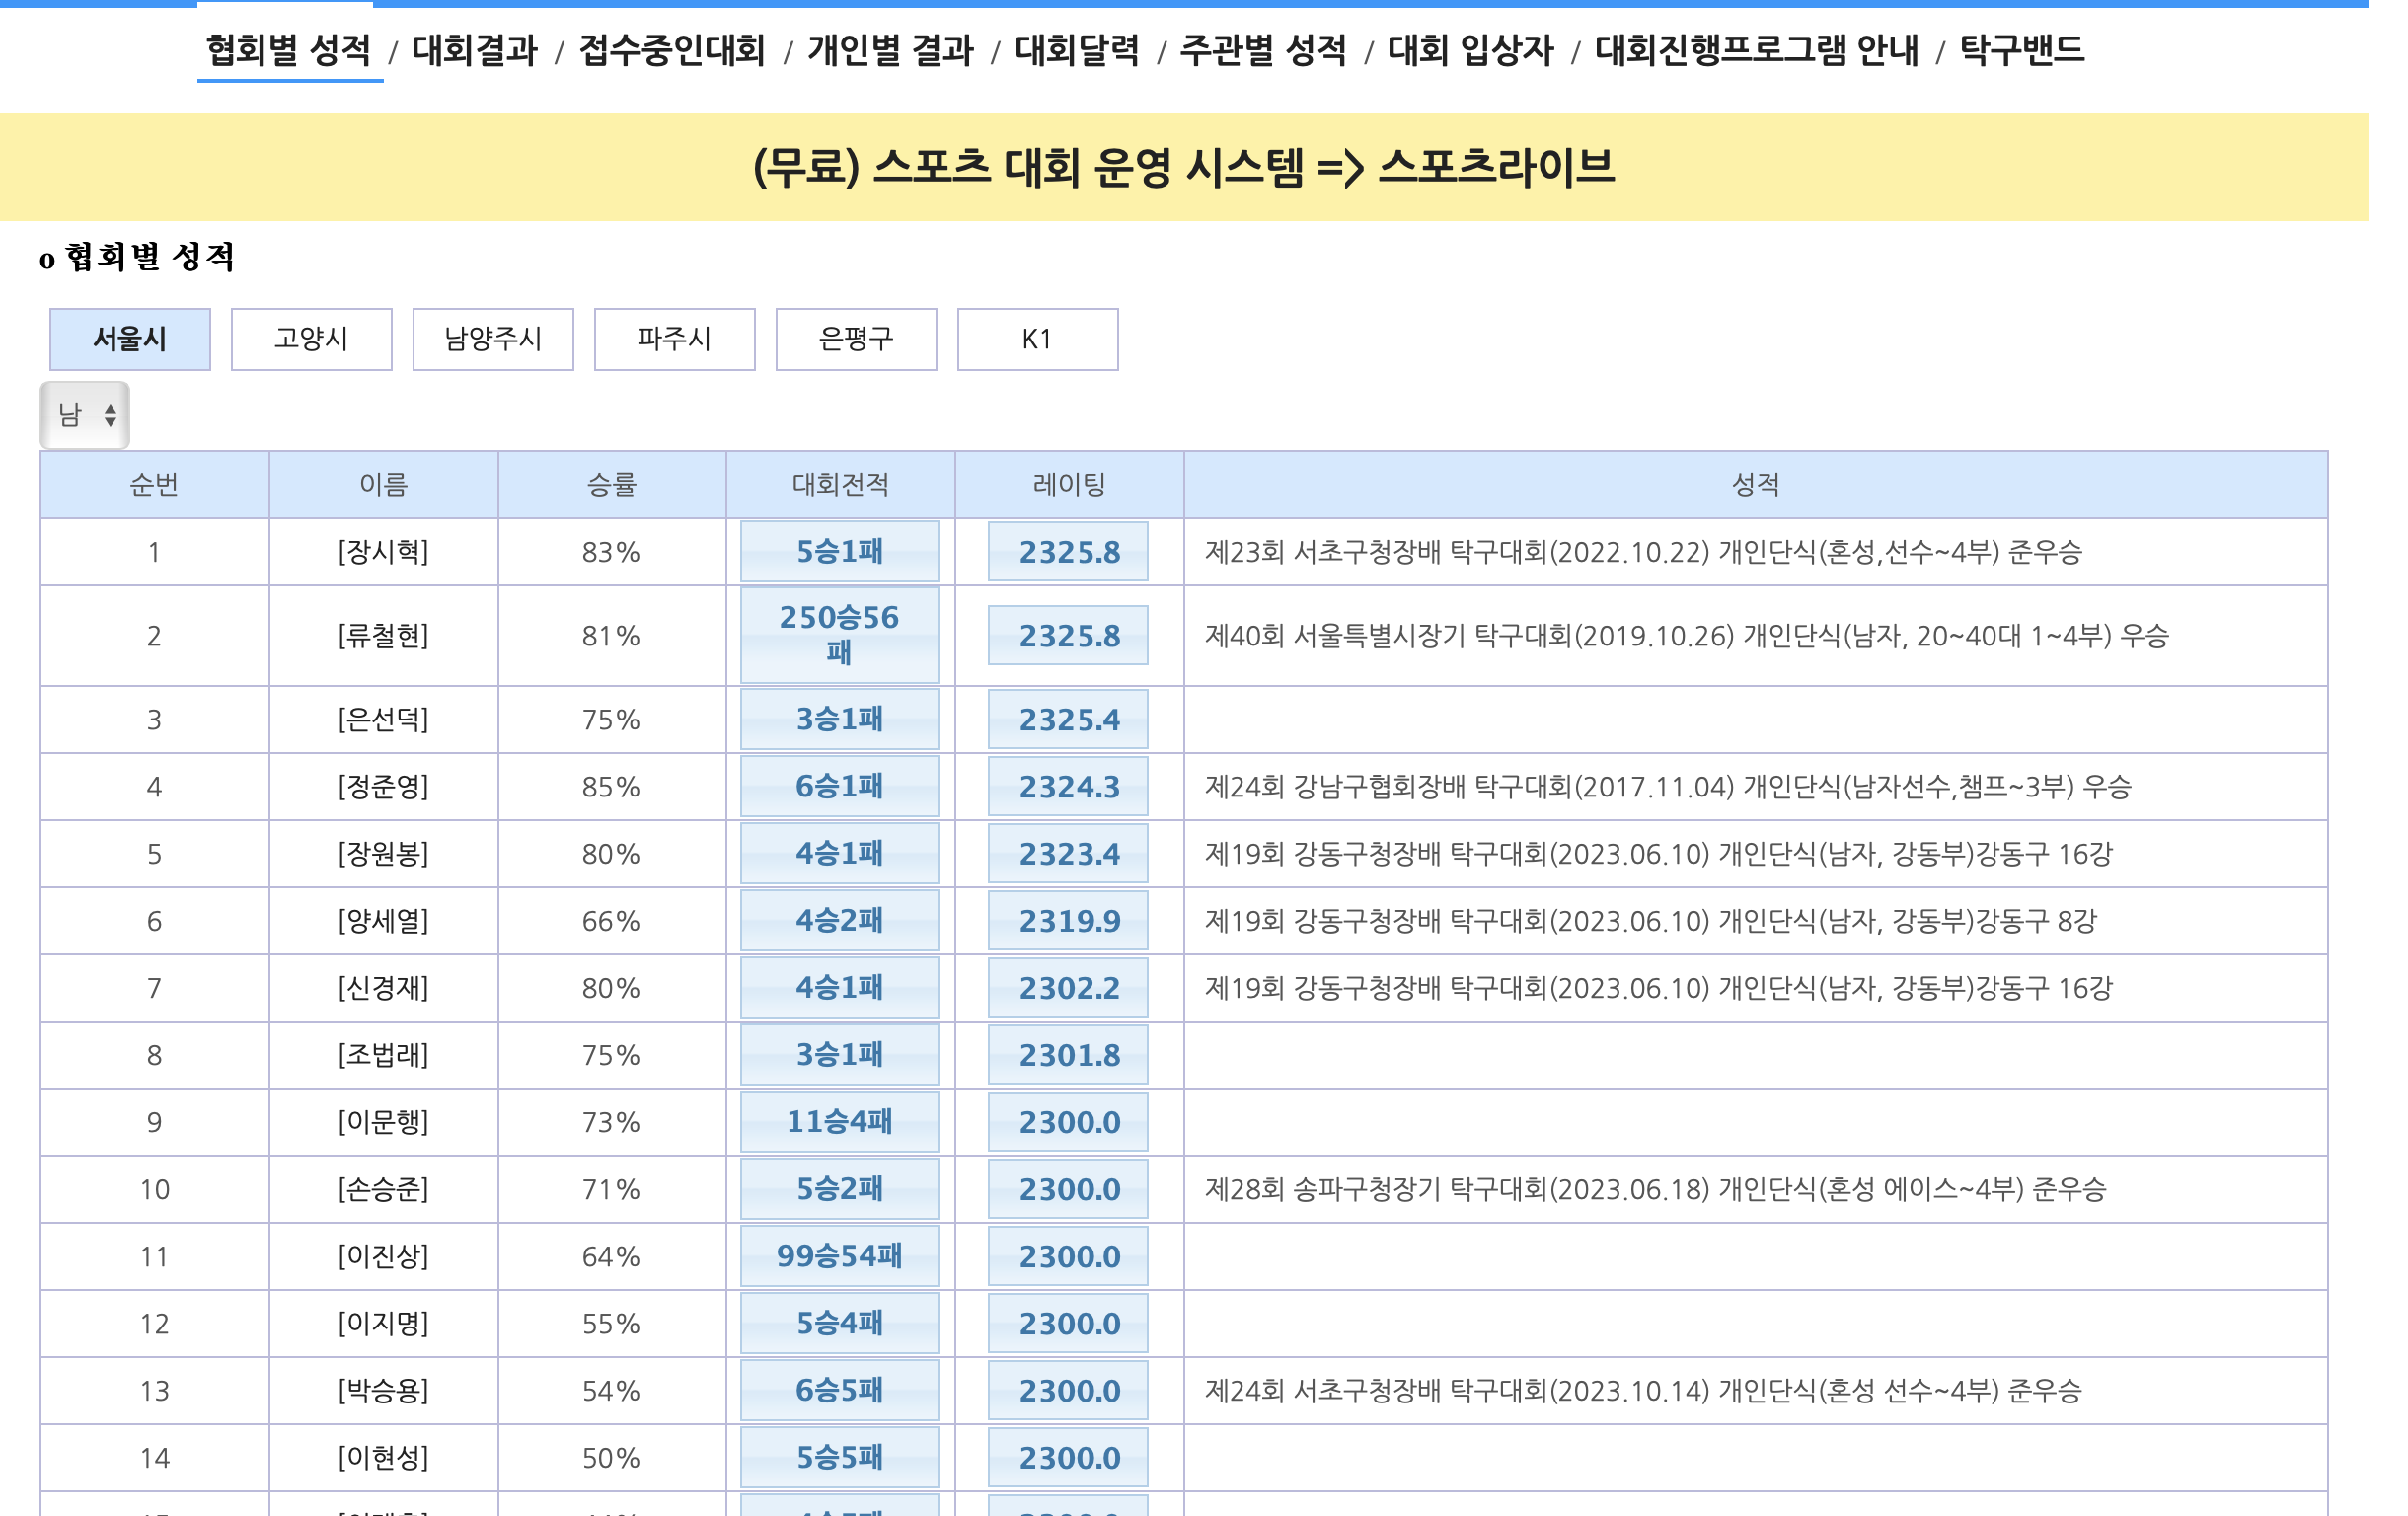The height and width of the screenshot is (1516, 2408).
Task: Open 장시혁's 5승1패 record
Action: point(839,551)
